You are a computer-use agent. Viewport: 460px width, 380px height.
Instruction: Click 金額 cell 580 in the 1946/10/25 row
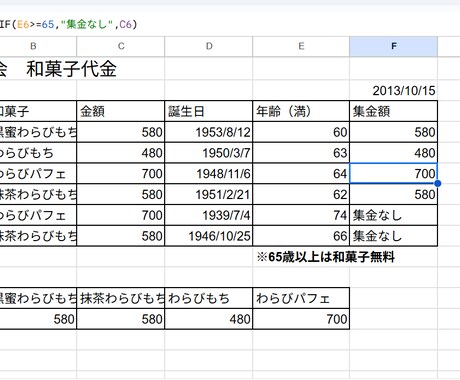pyautogui.click(x=121, y=236)
